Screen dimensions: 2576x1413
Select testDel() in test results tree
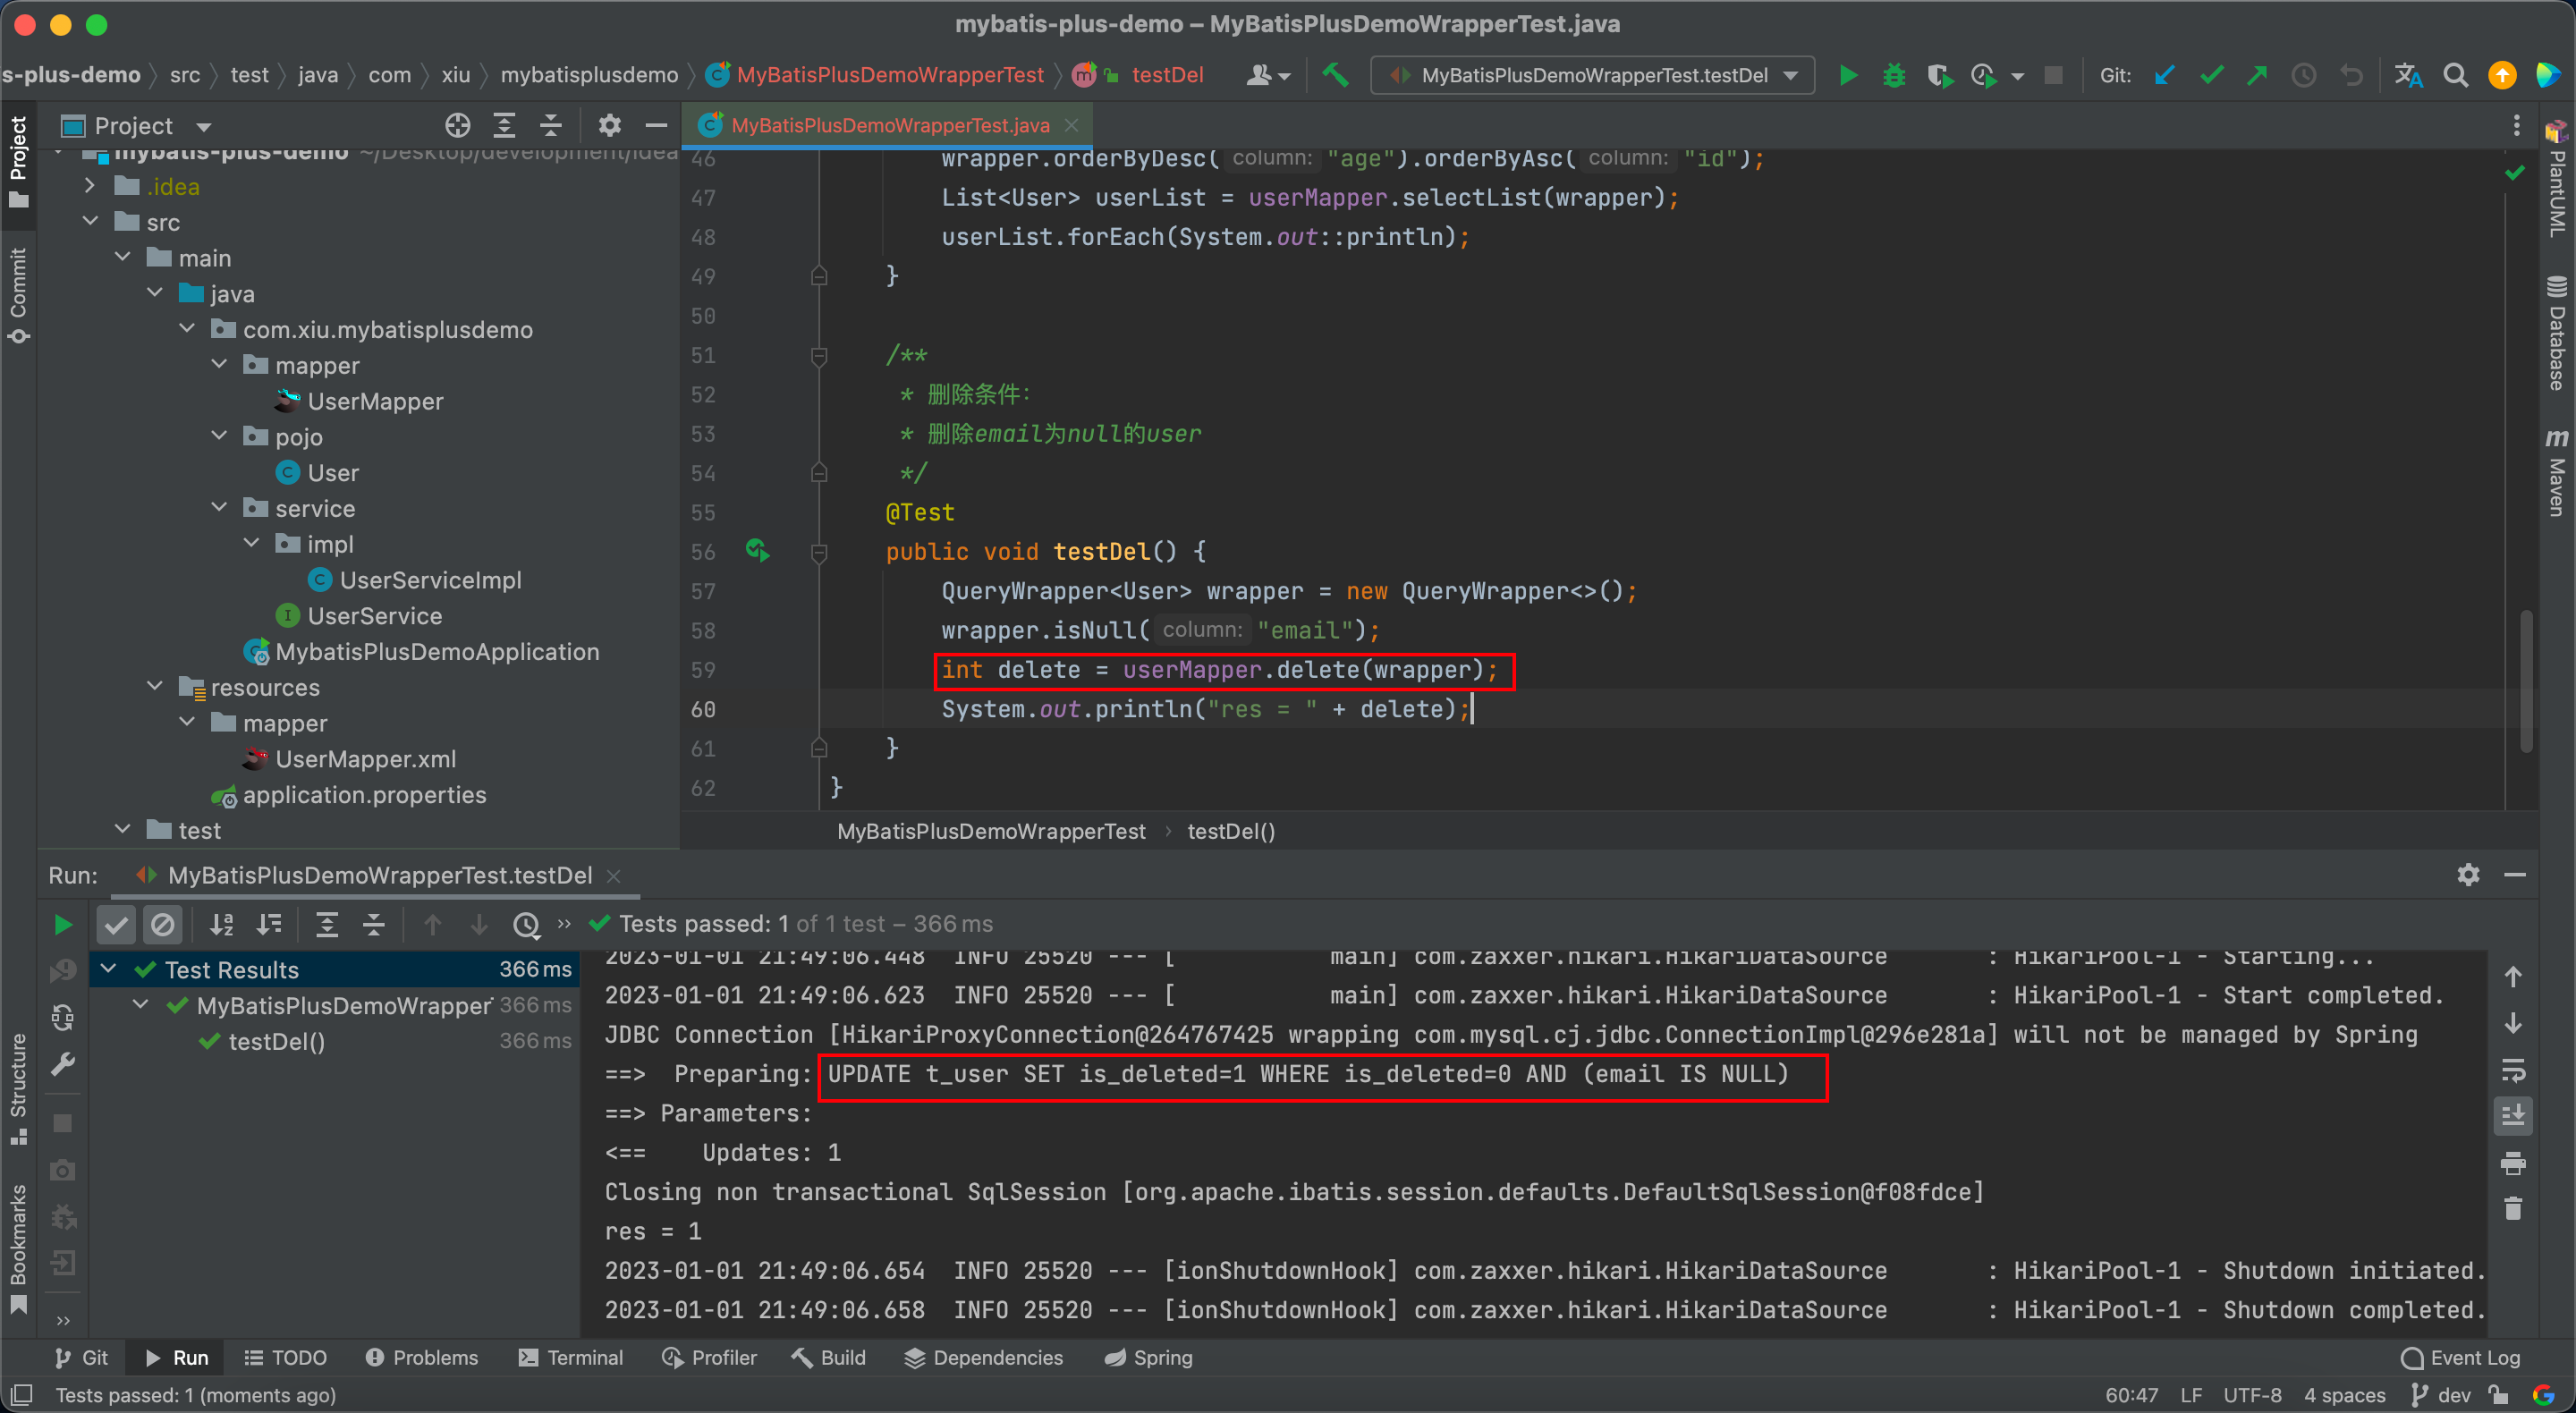click(x=276, y=1041)
